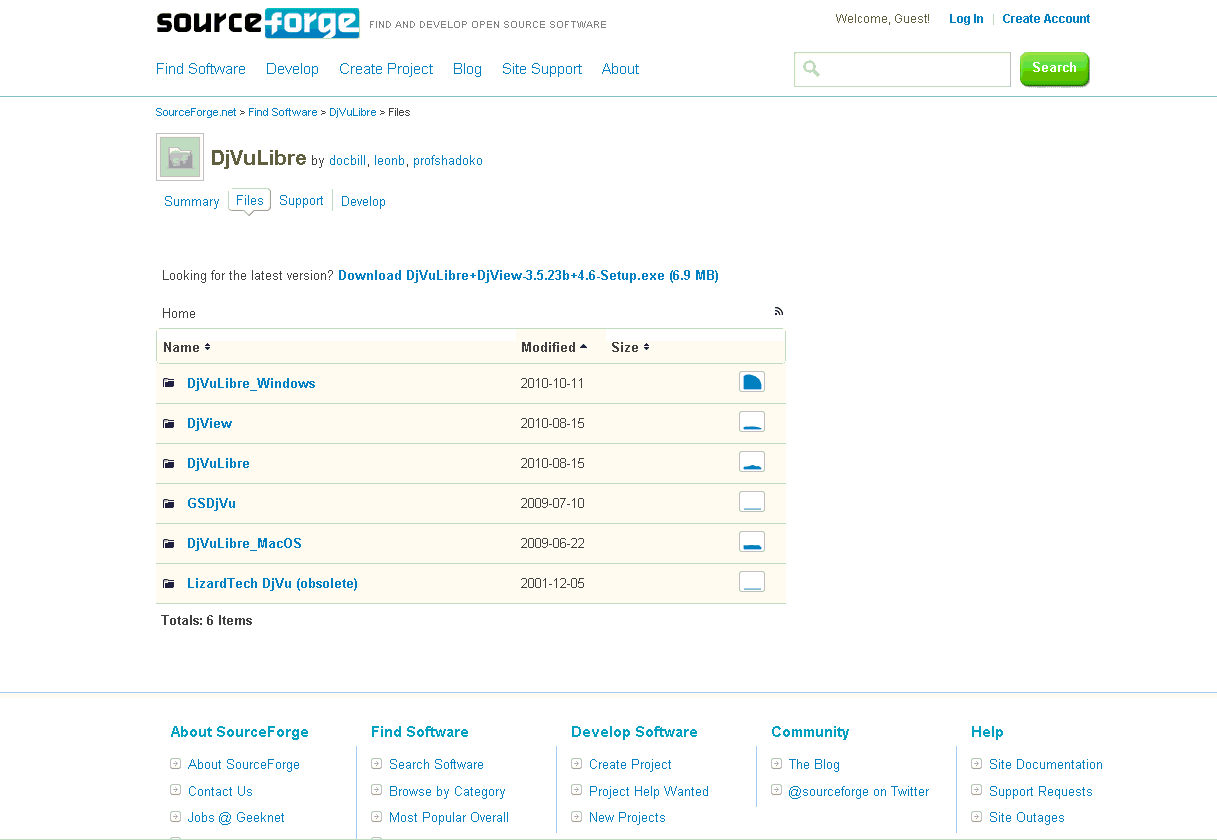This screenshot has width=1217, height=840.
Task: Open Blog in the top navigation
Action: (467, 69)
